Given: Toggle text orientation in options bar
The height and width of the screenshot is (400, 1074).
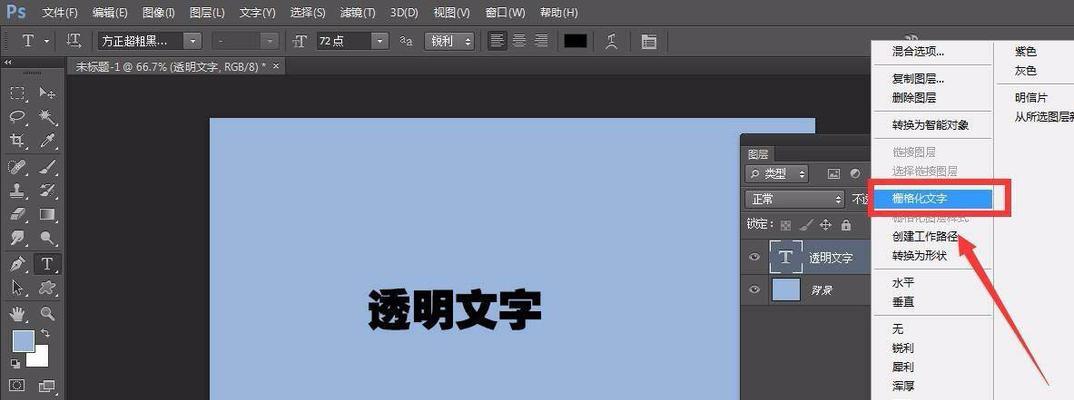Looking at the screenshot, I should 74,41.
